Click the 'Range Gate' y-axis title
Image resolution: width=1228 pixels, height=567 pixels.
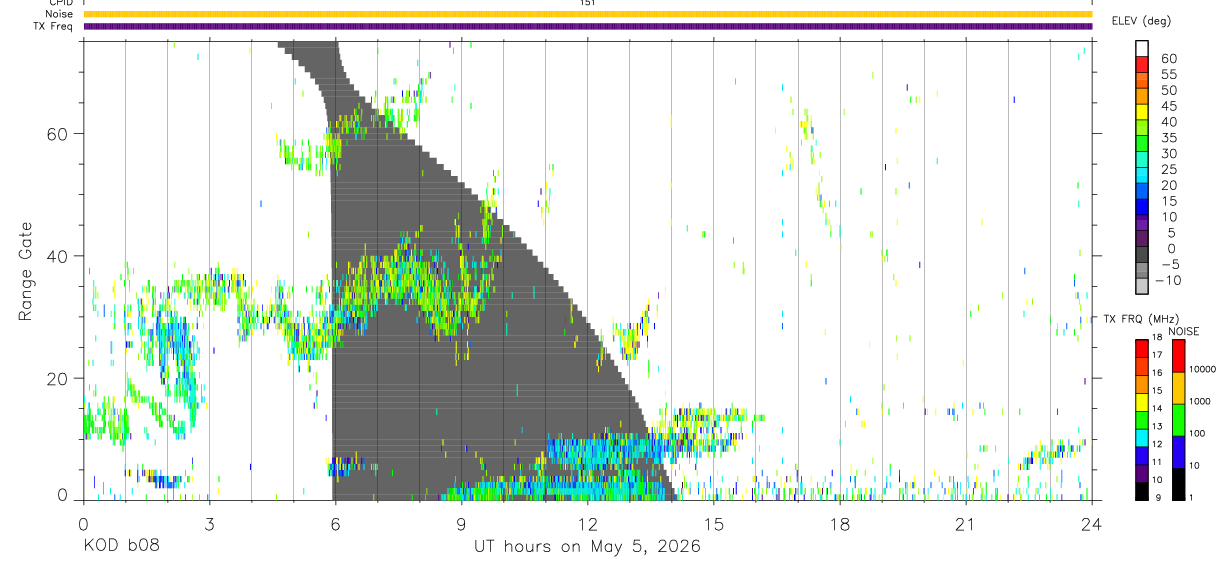tap(25, 271)
